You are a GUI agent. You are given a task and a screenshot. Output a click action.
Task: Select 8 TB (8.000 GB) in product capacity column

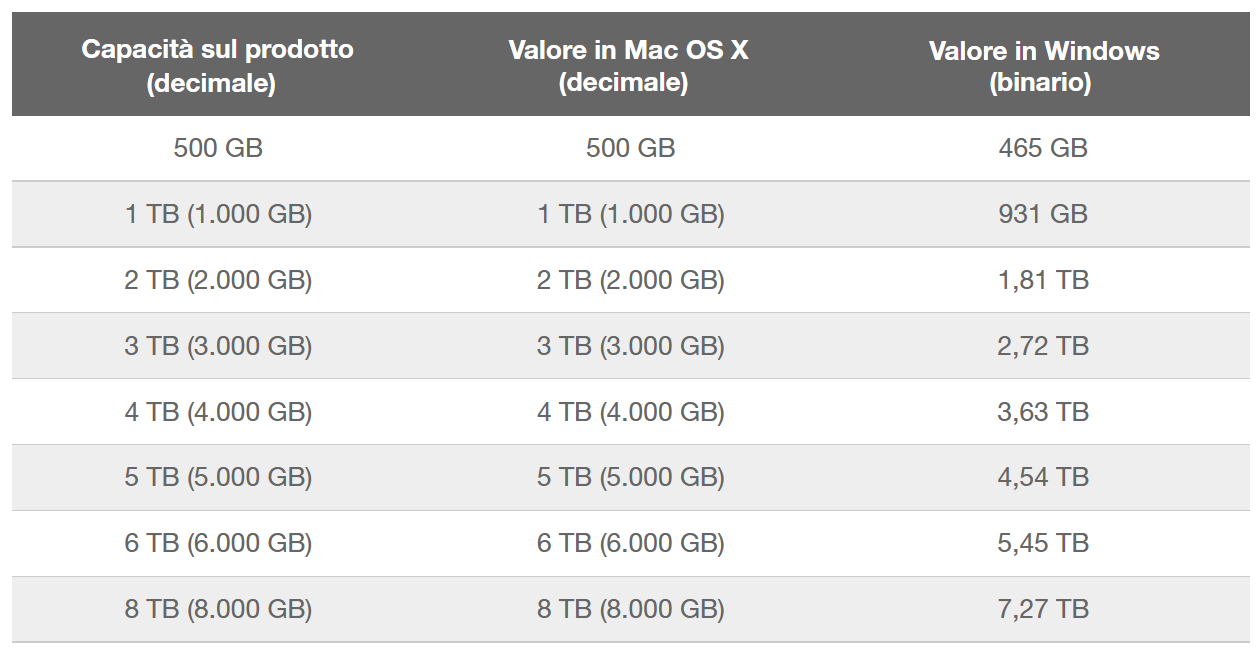218,609
